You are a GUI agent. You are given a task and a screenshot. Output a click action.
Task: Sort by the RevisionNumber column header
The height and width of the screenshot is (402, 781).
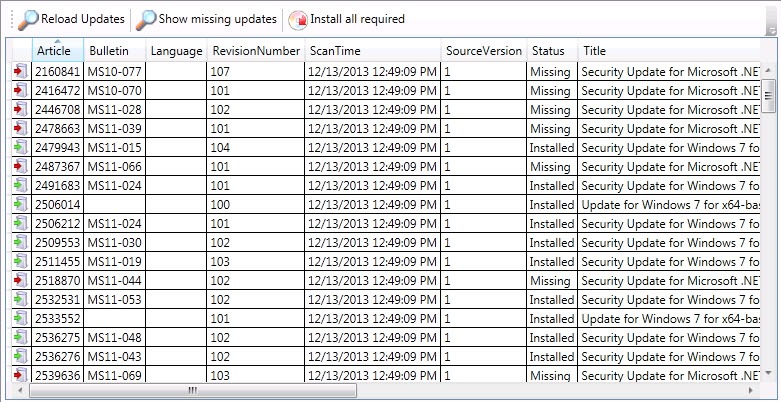coord(256,50)
